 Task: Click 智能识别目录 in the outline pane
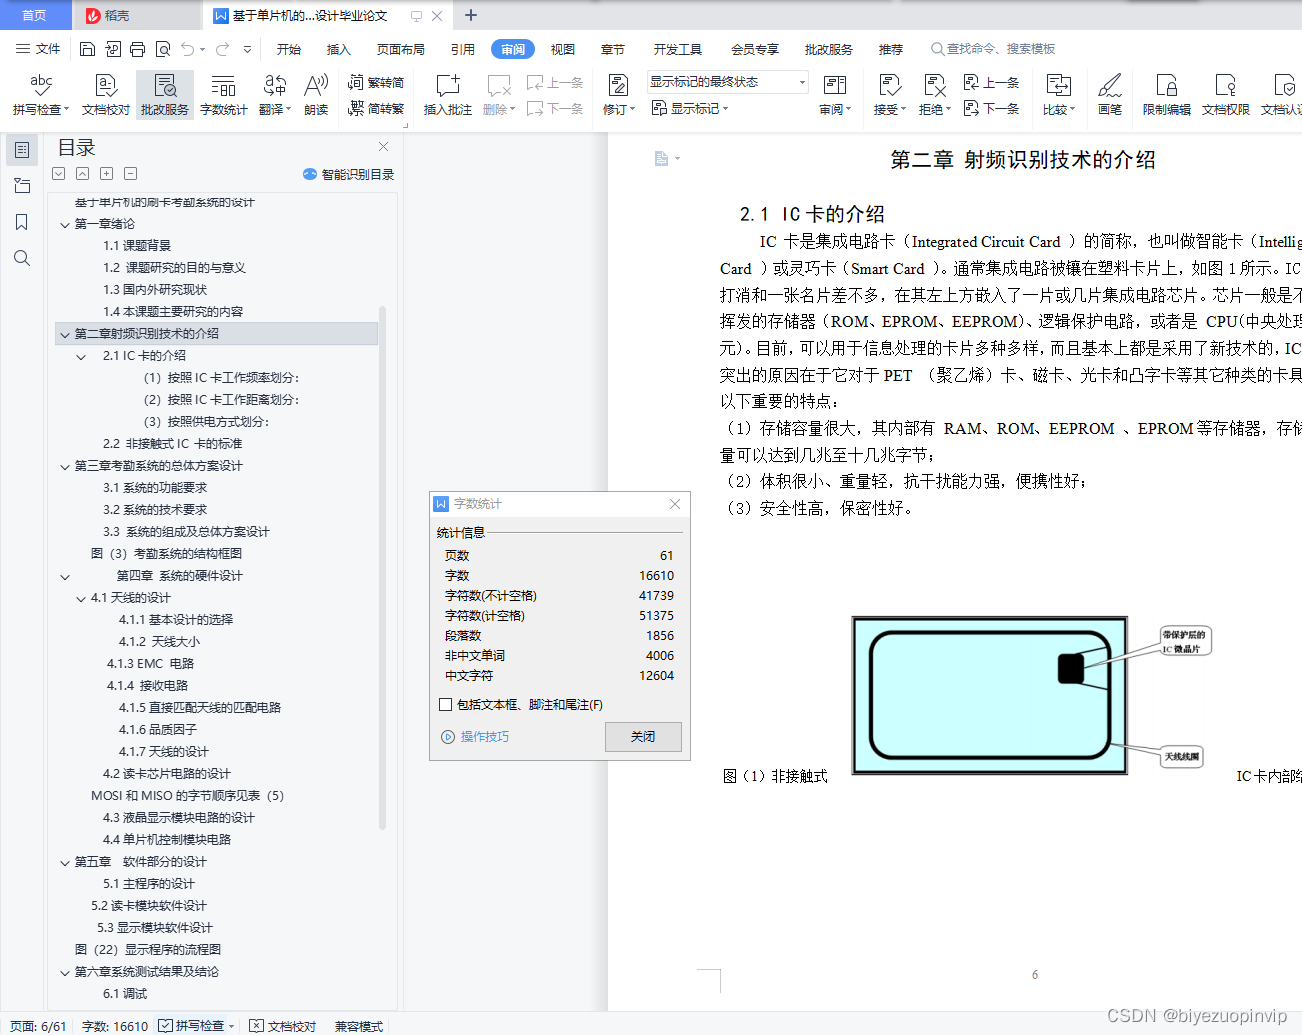click(x=349, y=174)
